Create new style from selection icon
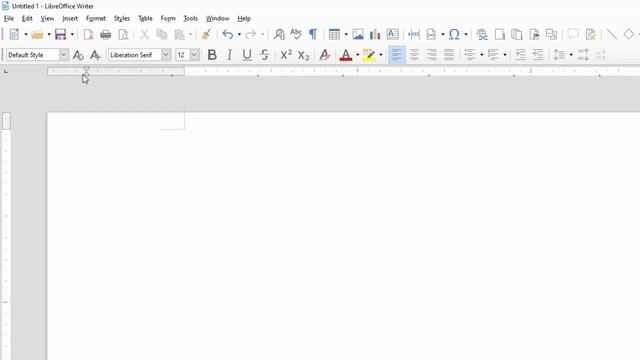 coord(95,55)
